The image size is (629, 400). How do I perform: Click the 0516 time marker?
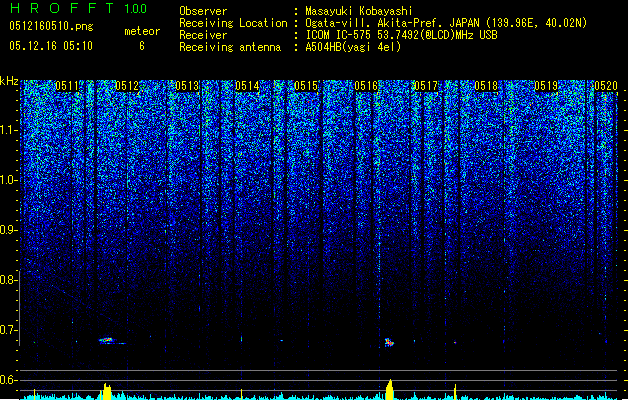tap(366, 86)
